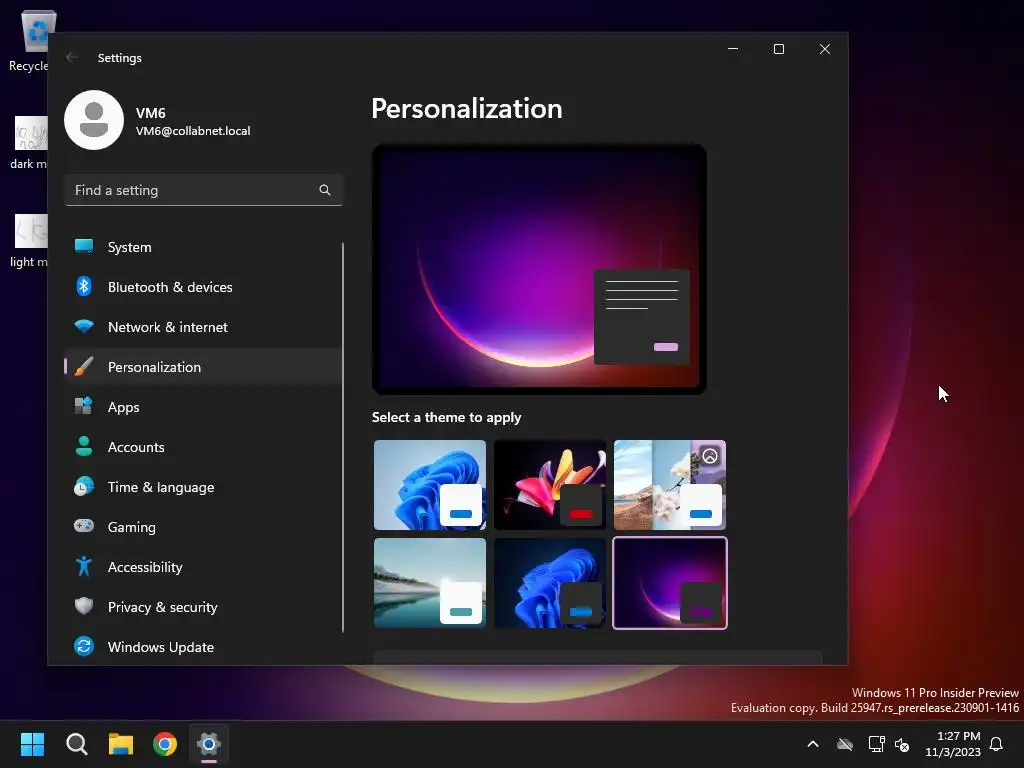Click the Network wifi icon in sidebar

[x=84, y=327]
